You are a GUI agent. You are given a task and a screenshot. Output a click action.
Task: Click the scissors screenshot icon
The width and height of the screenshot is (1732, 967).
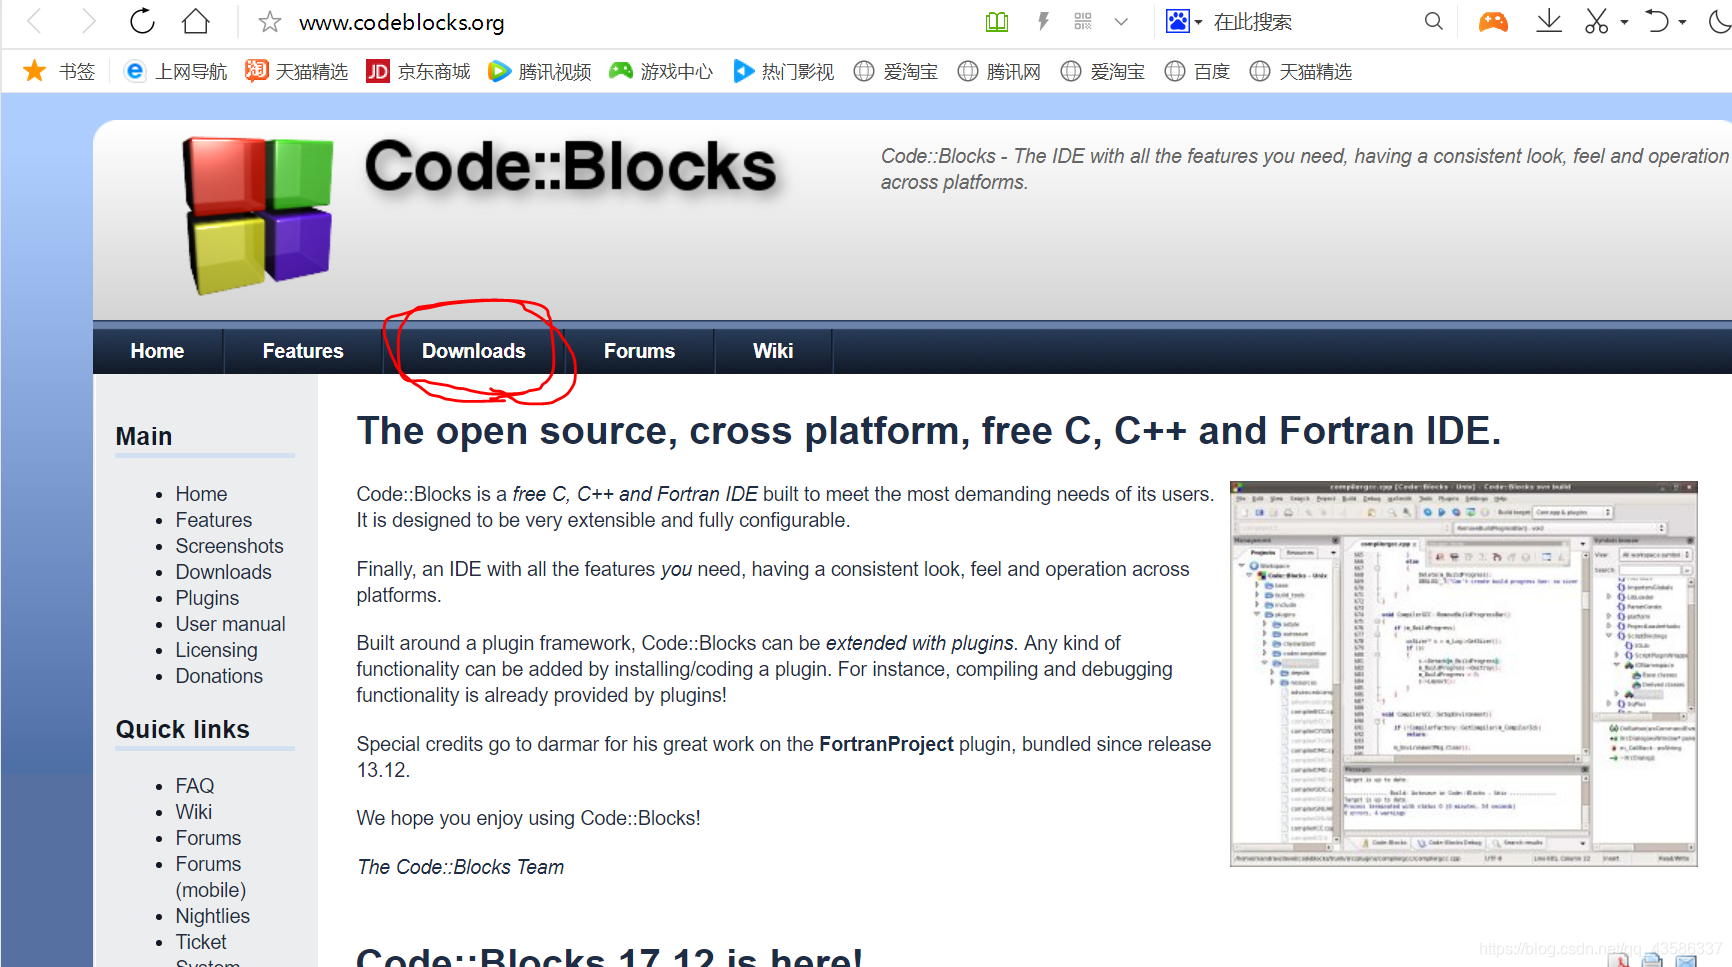(x=1597, y=22)
